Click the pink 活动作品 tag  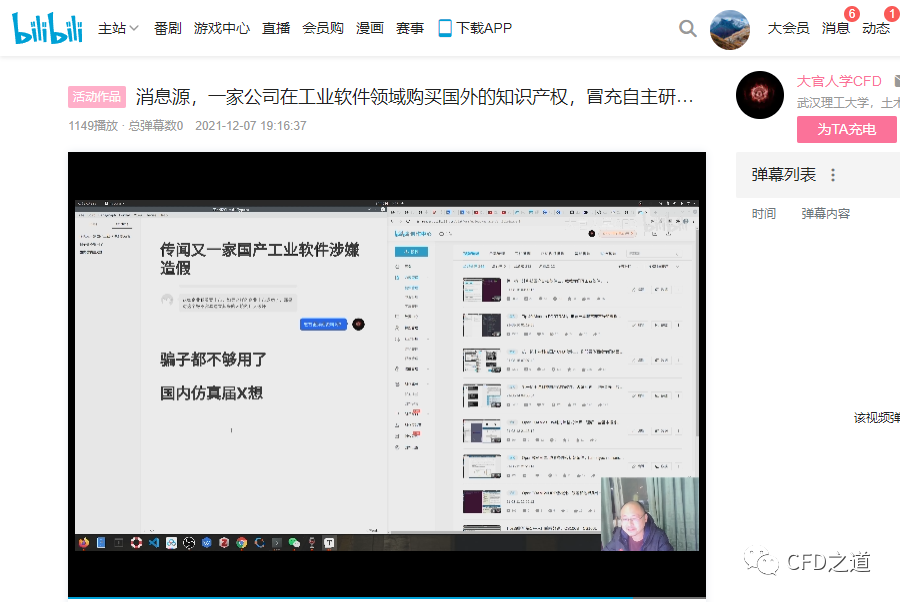click(96, 97)
